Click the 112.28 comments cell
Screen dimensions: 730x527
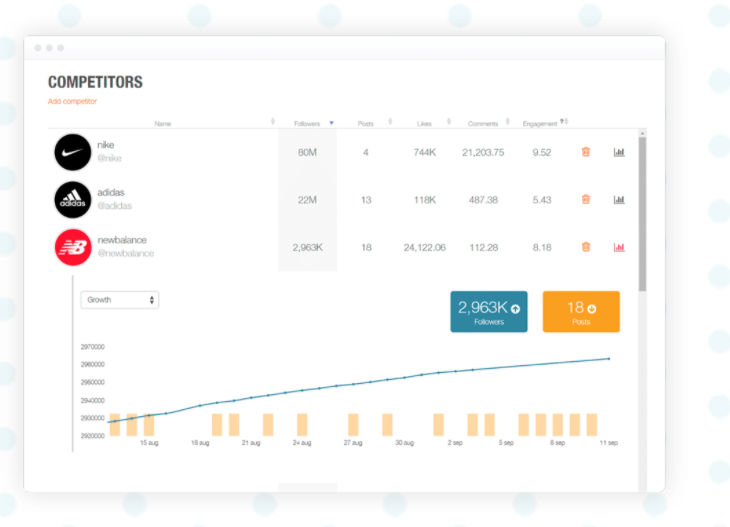[483, 247]
